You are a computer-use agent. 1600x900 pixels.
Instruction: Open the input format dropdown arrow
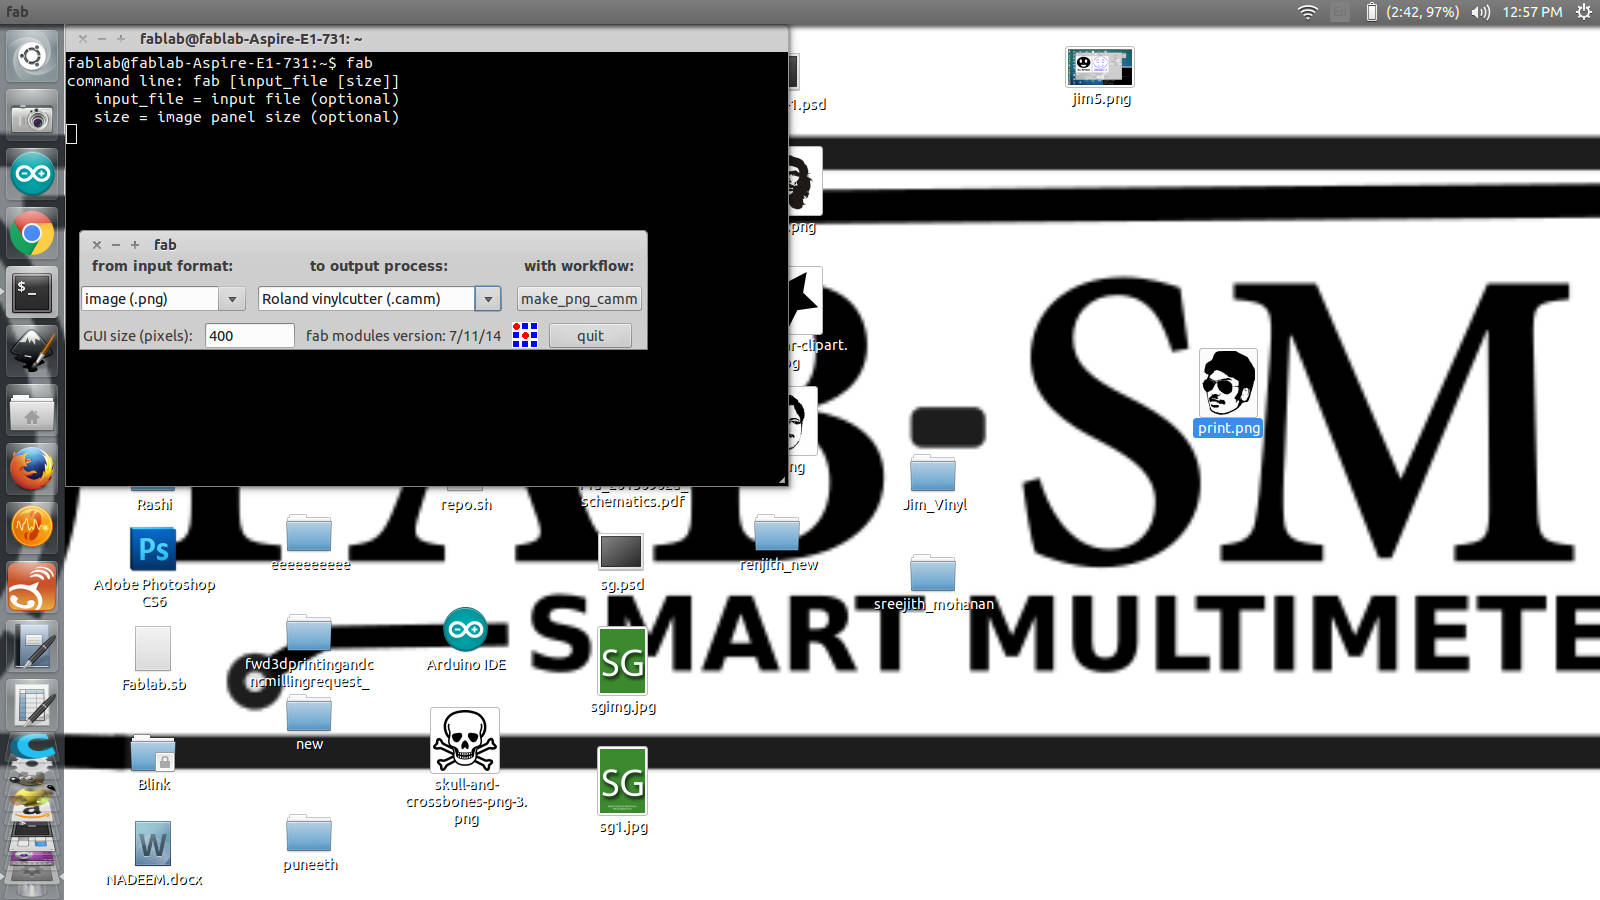[232, 299]
